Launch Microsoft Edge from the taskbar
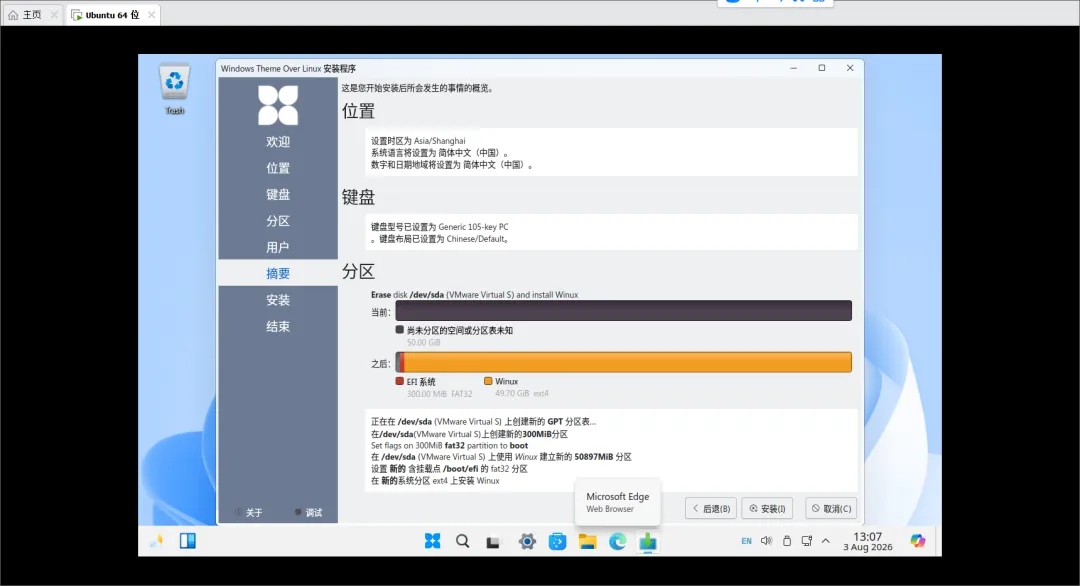 tap(618, 541)
